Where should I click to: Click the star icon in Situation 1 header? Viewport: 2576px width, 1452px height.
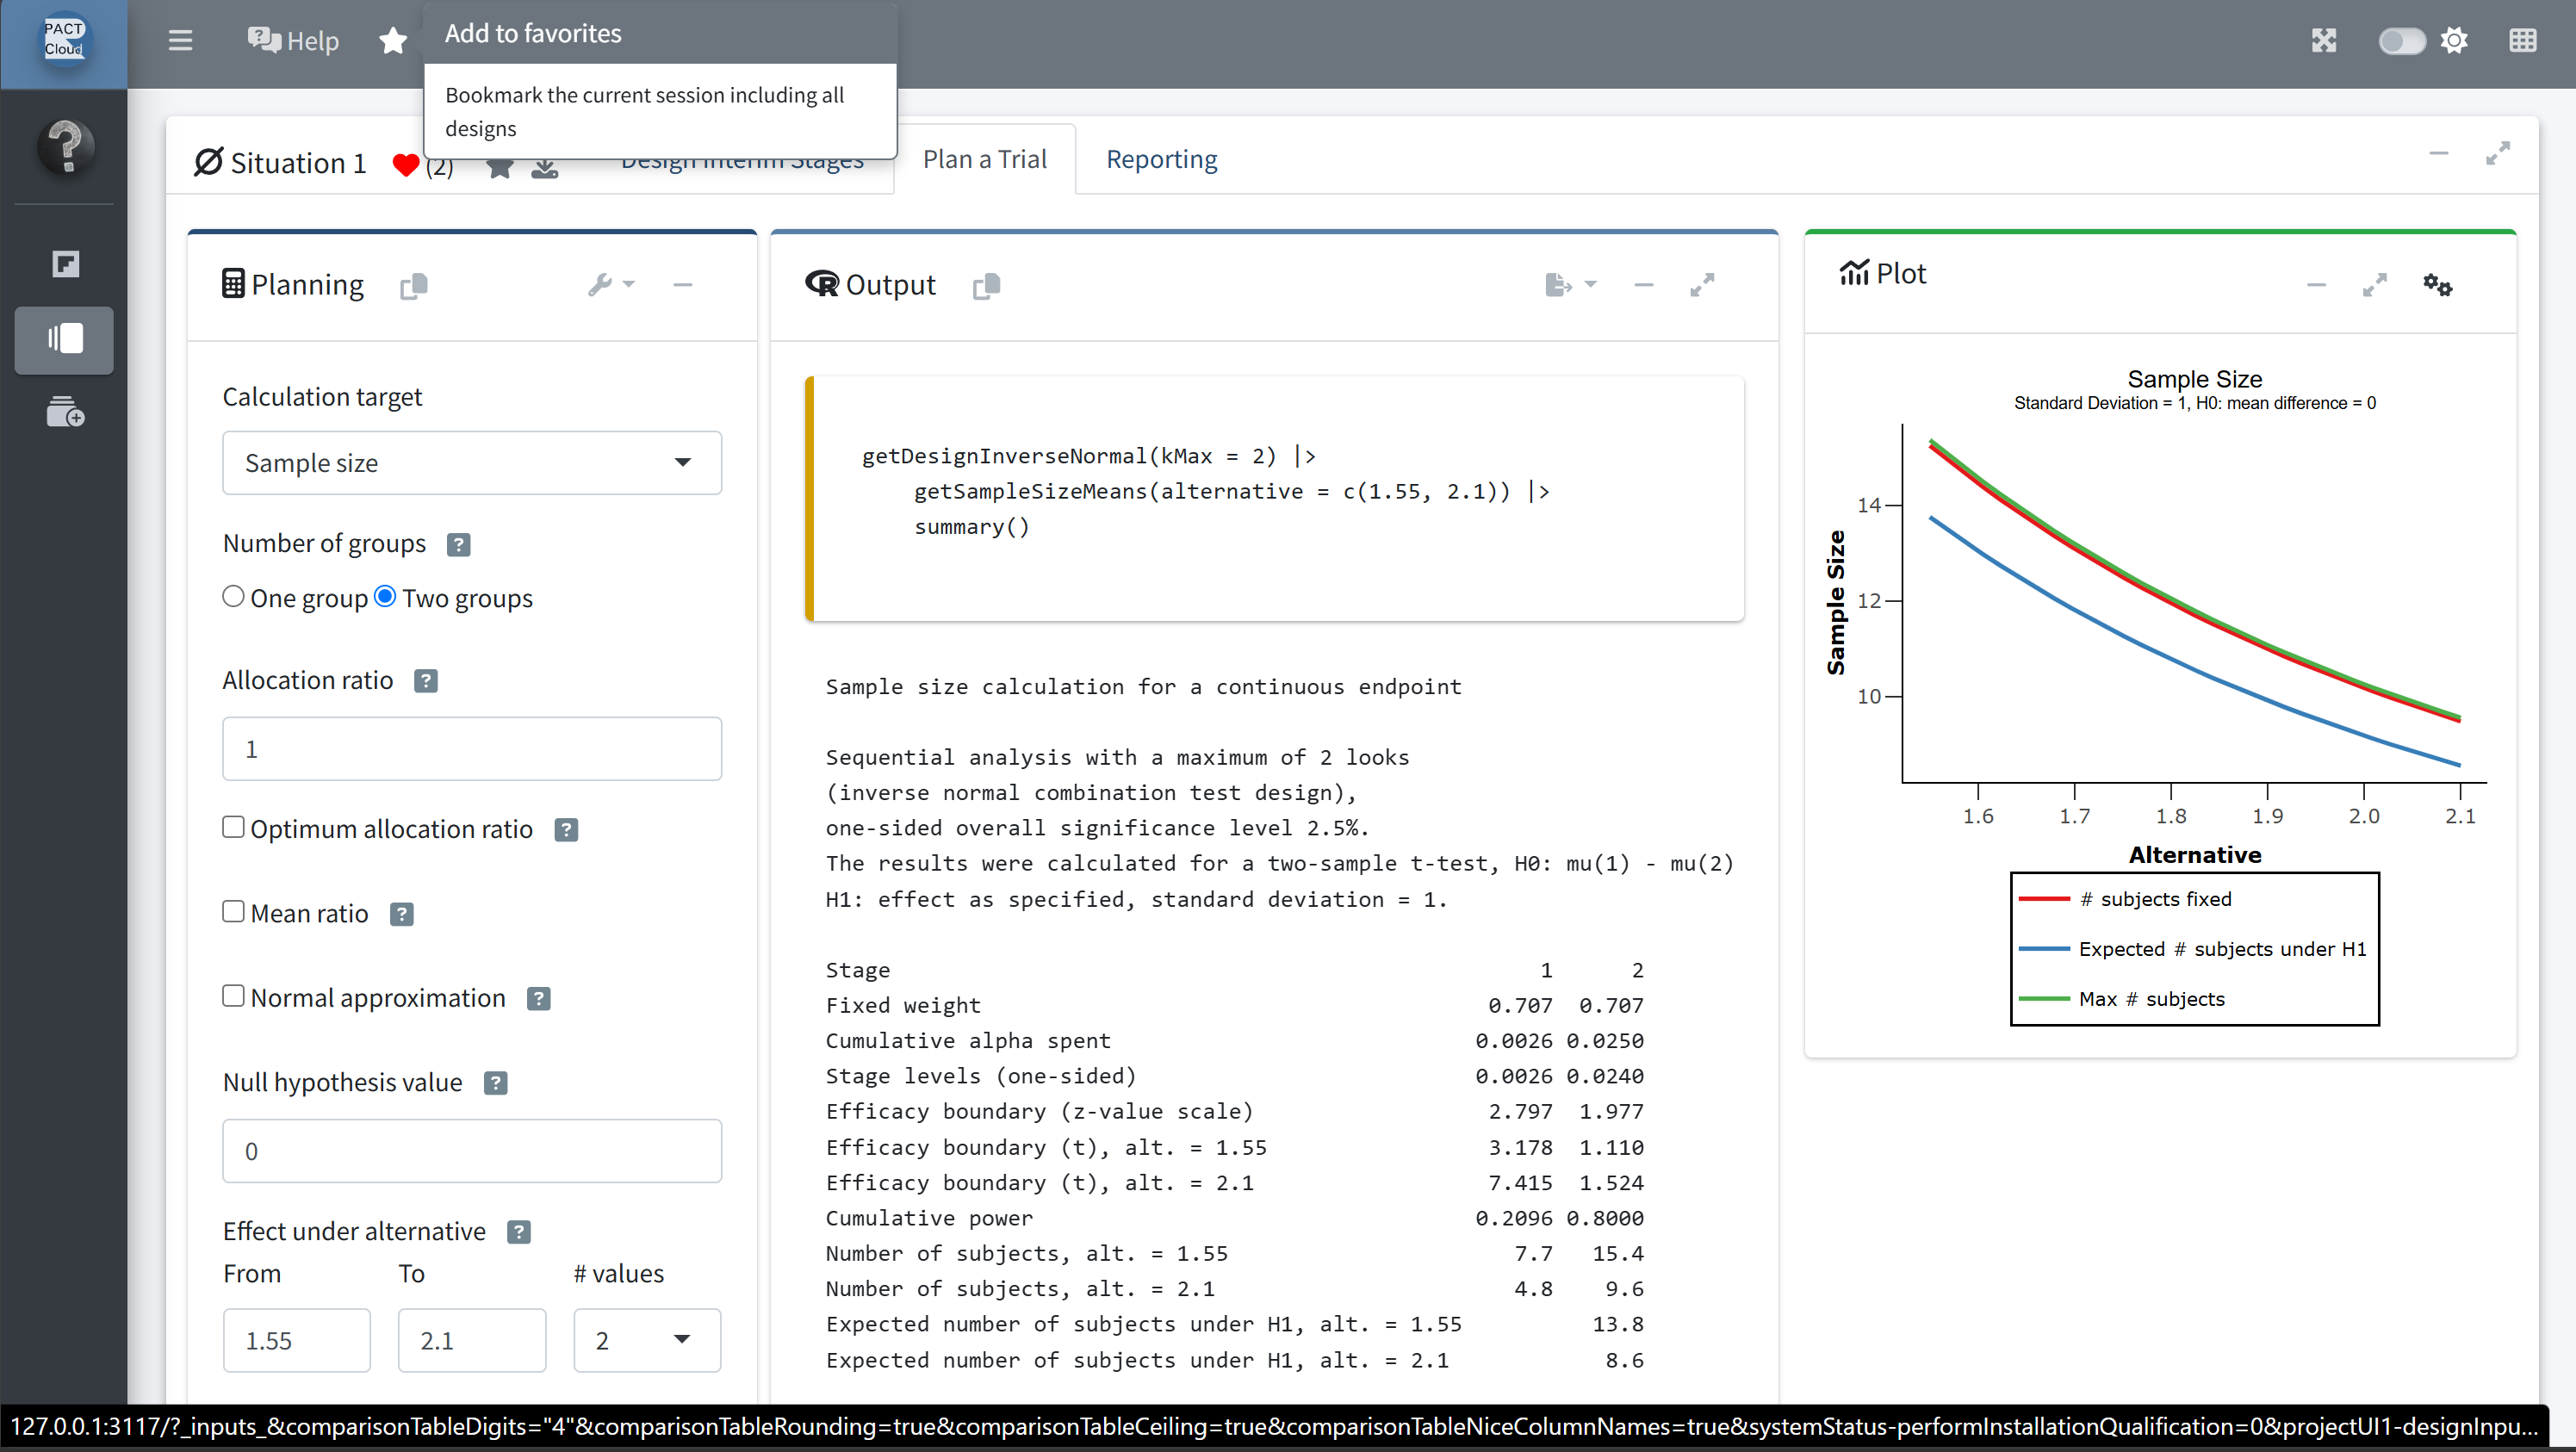coord(500,168)
